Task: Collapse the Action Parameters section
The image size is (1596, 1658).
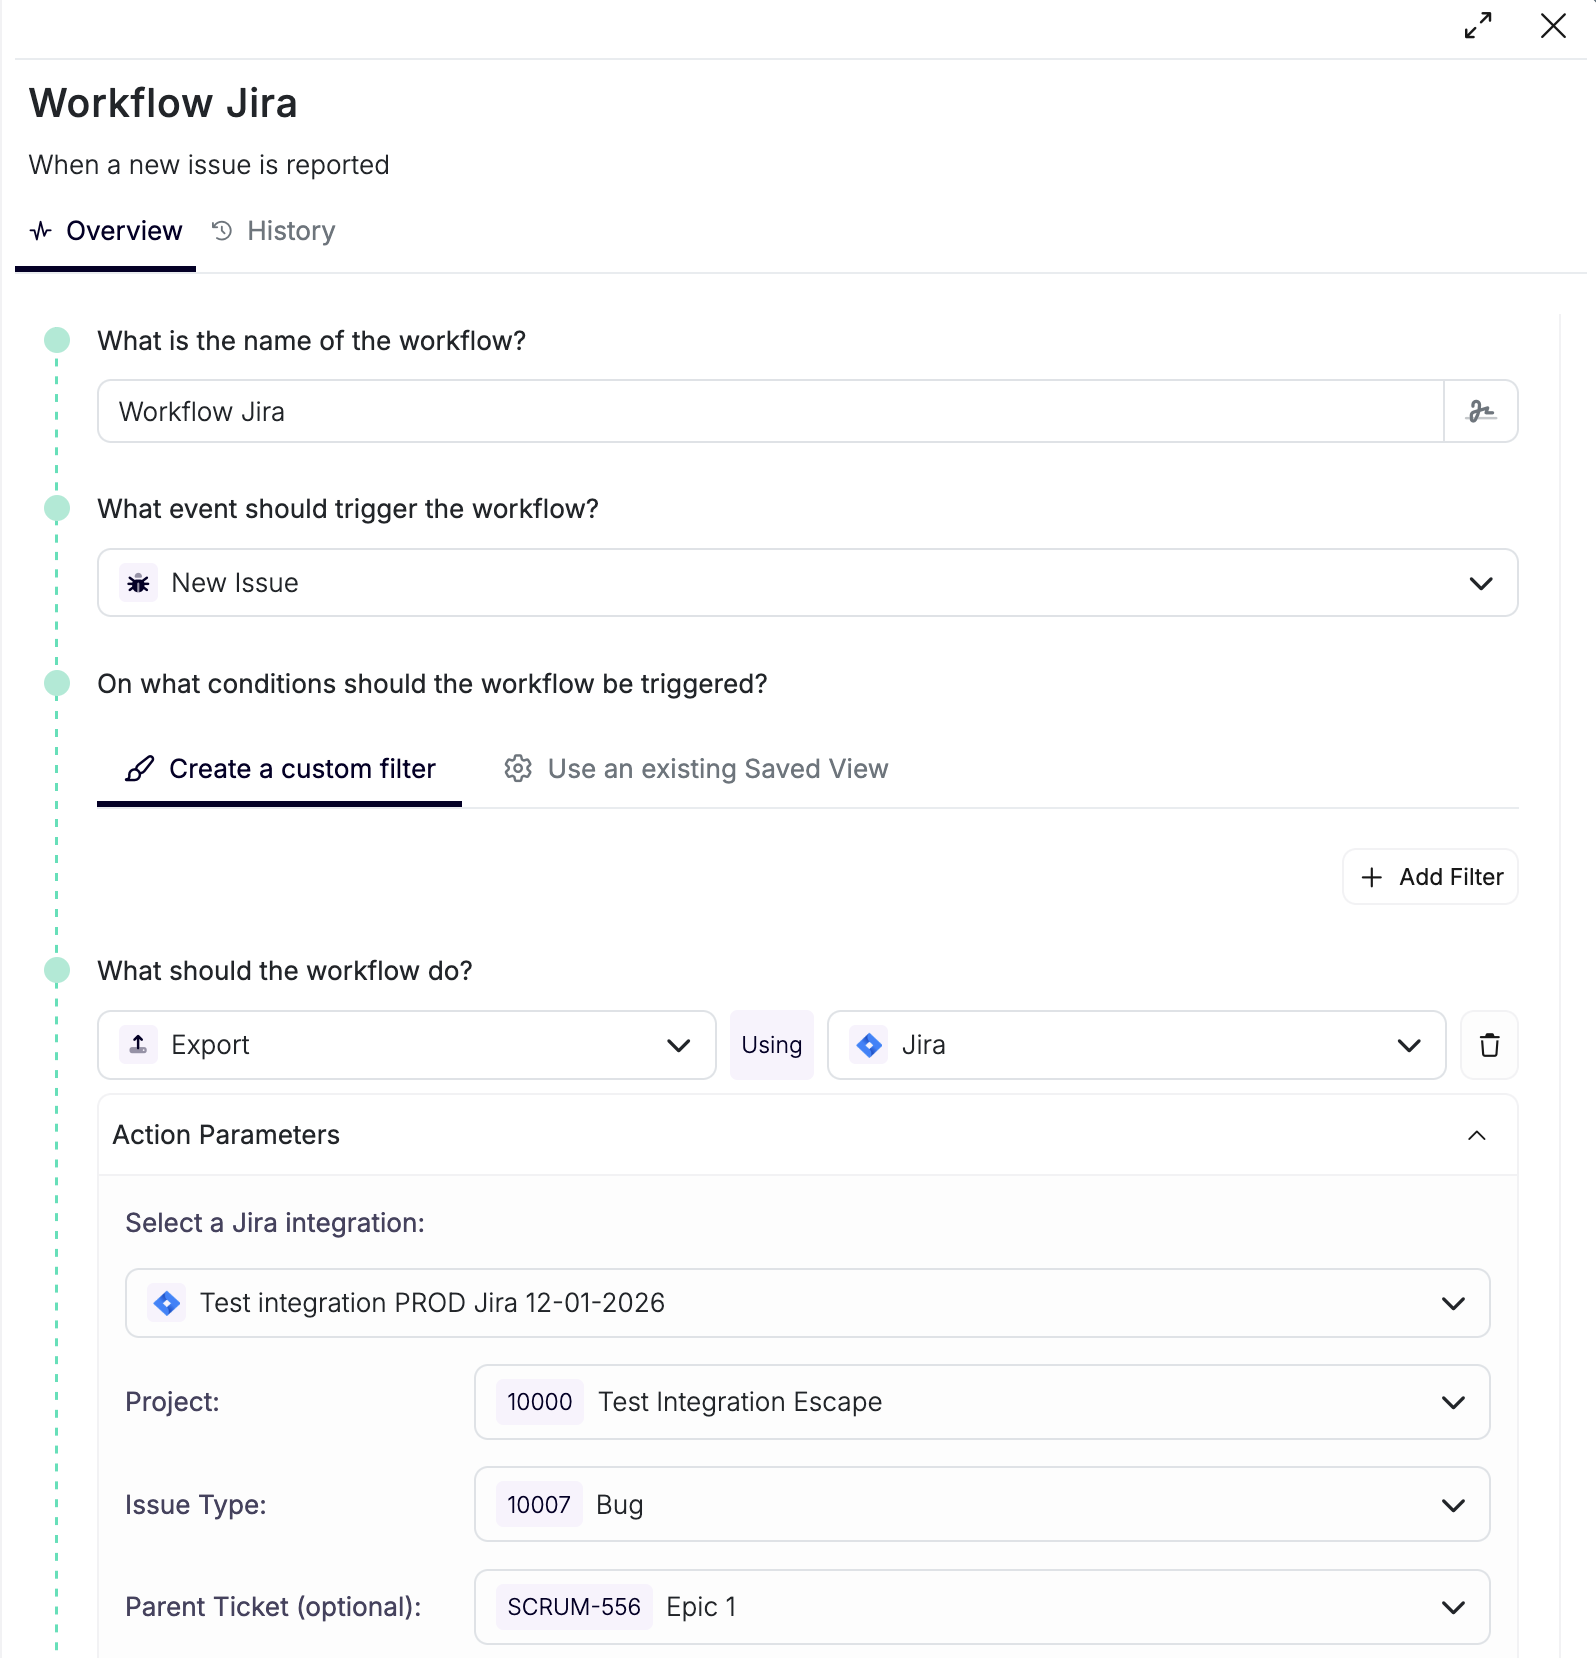Action: tap(1477, 1135)
